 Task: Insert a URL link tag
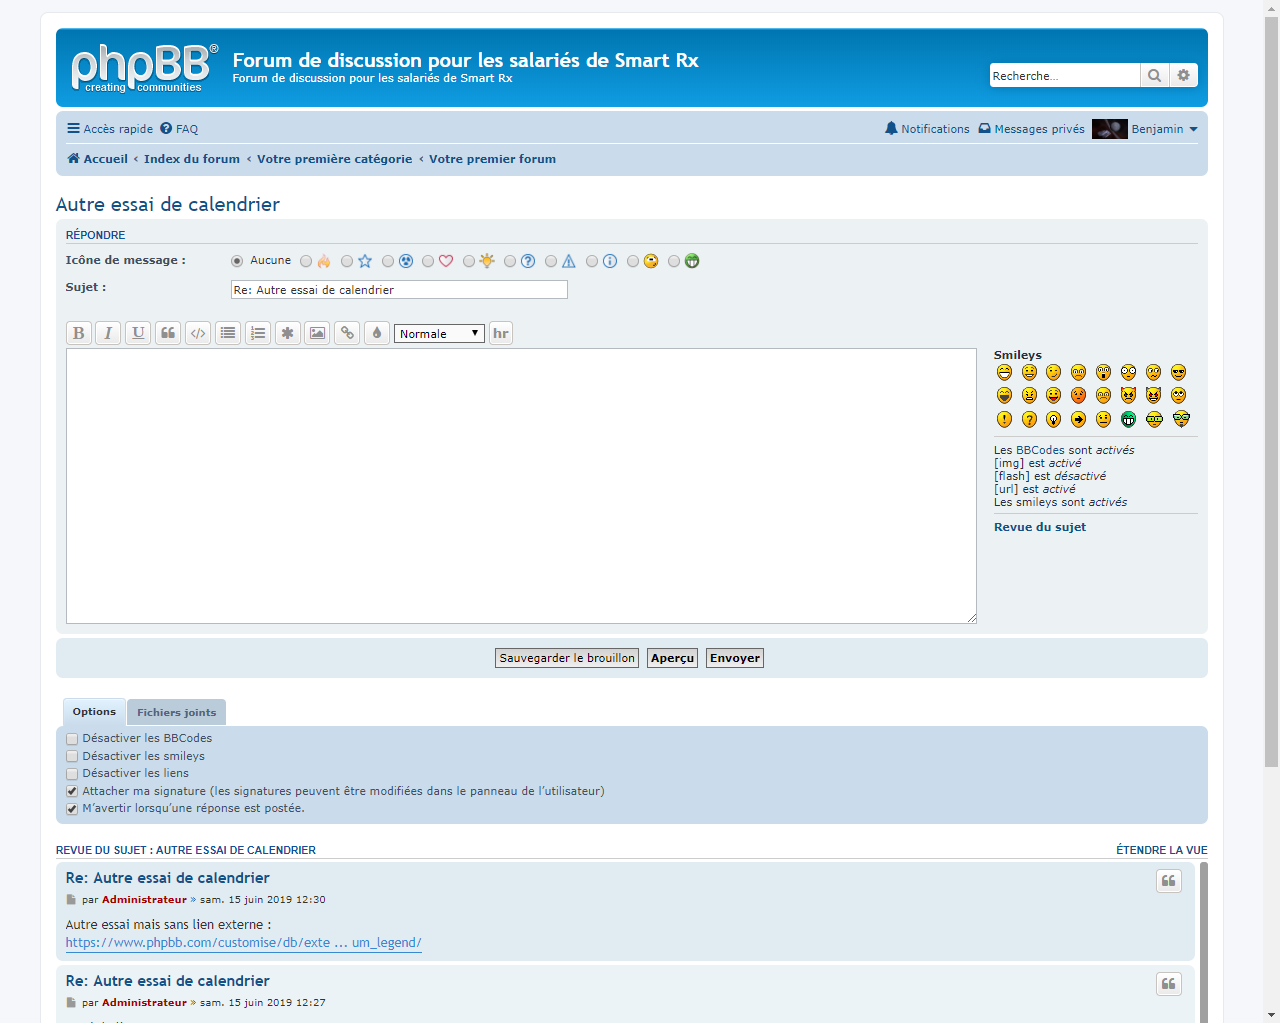347,333
